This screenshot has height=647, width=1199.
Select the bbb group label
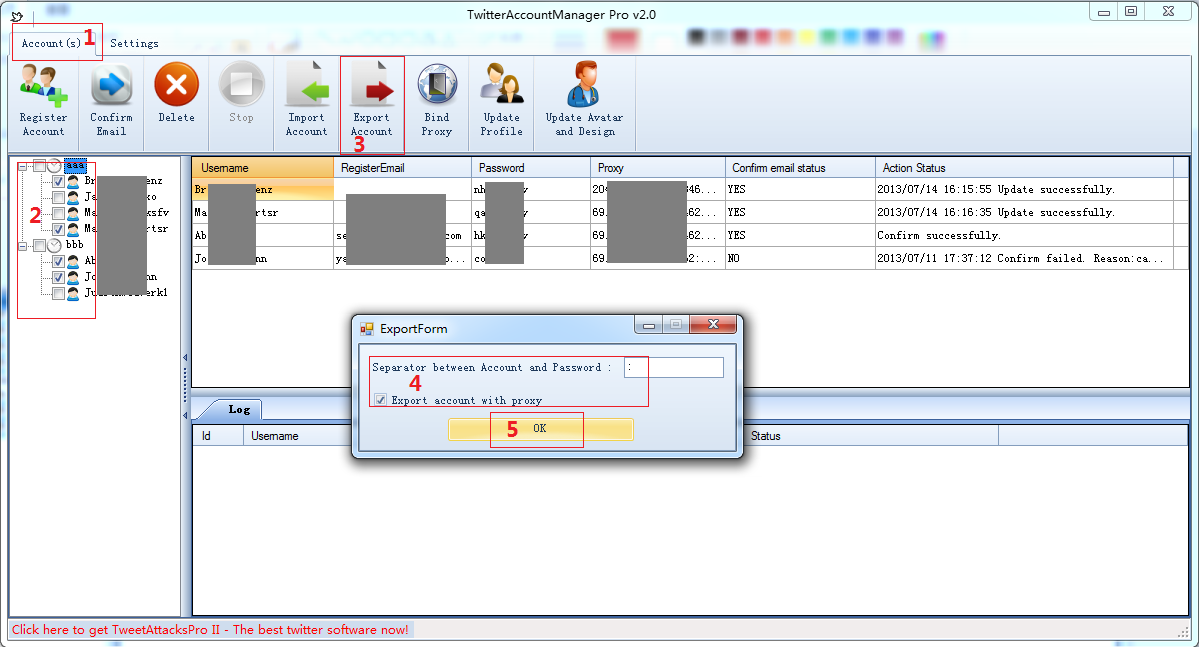point(75,245)
